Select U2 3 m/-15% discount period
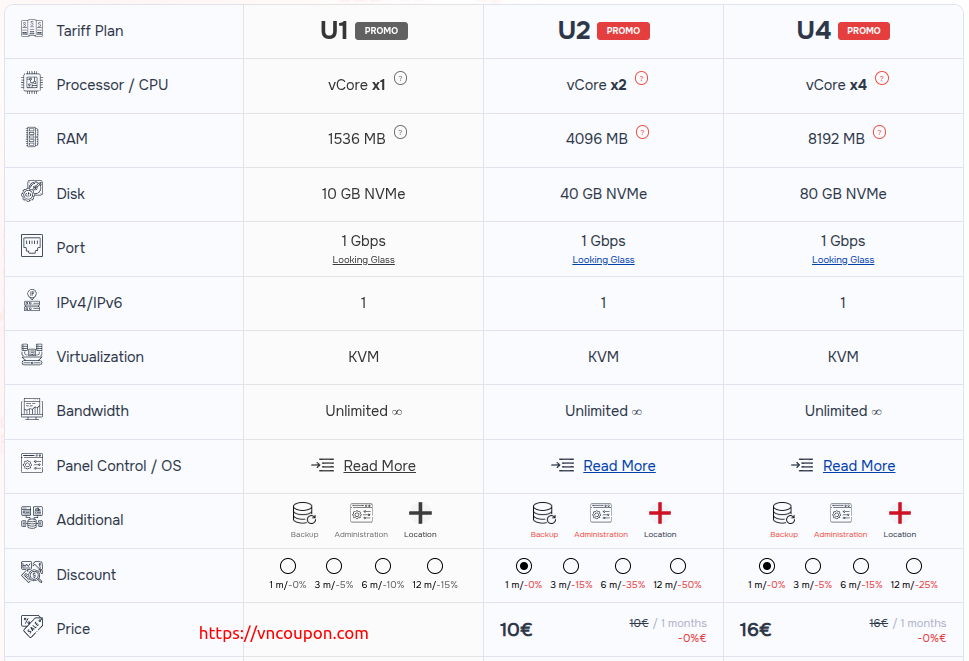969x661 pixels. (x=571, y=566)
